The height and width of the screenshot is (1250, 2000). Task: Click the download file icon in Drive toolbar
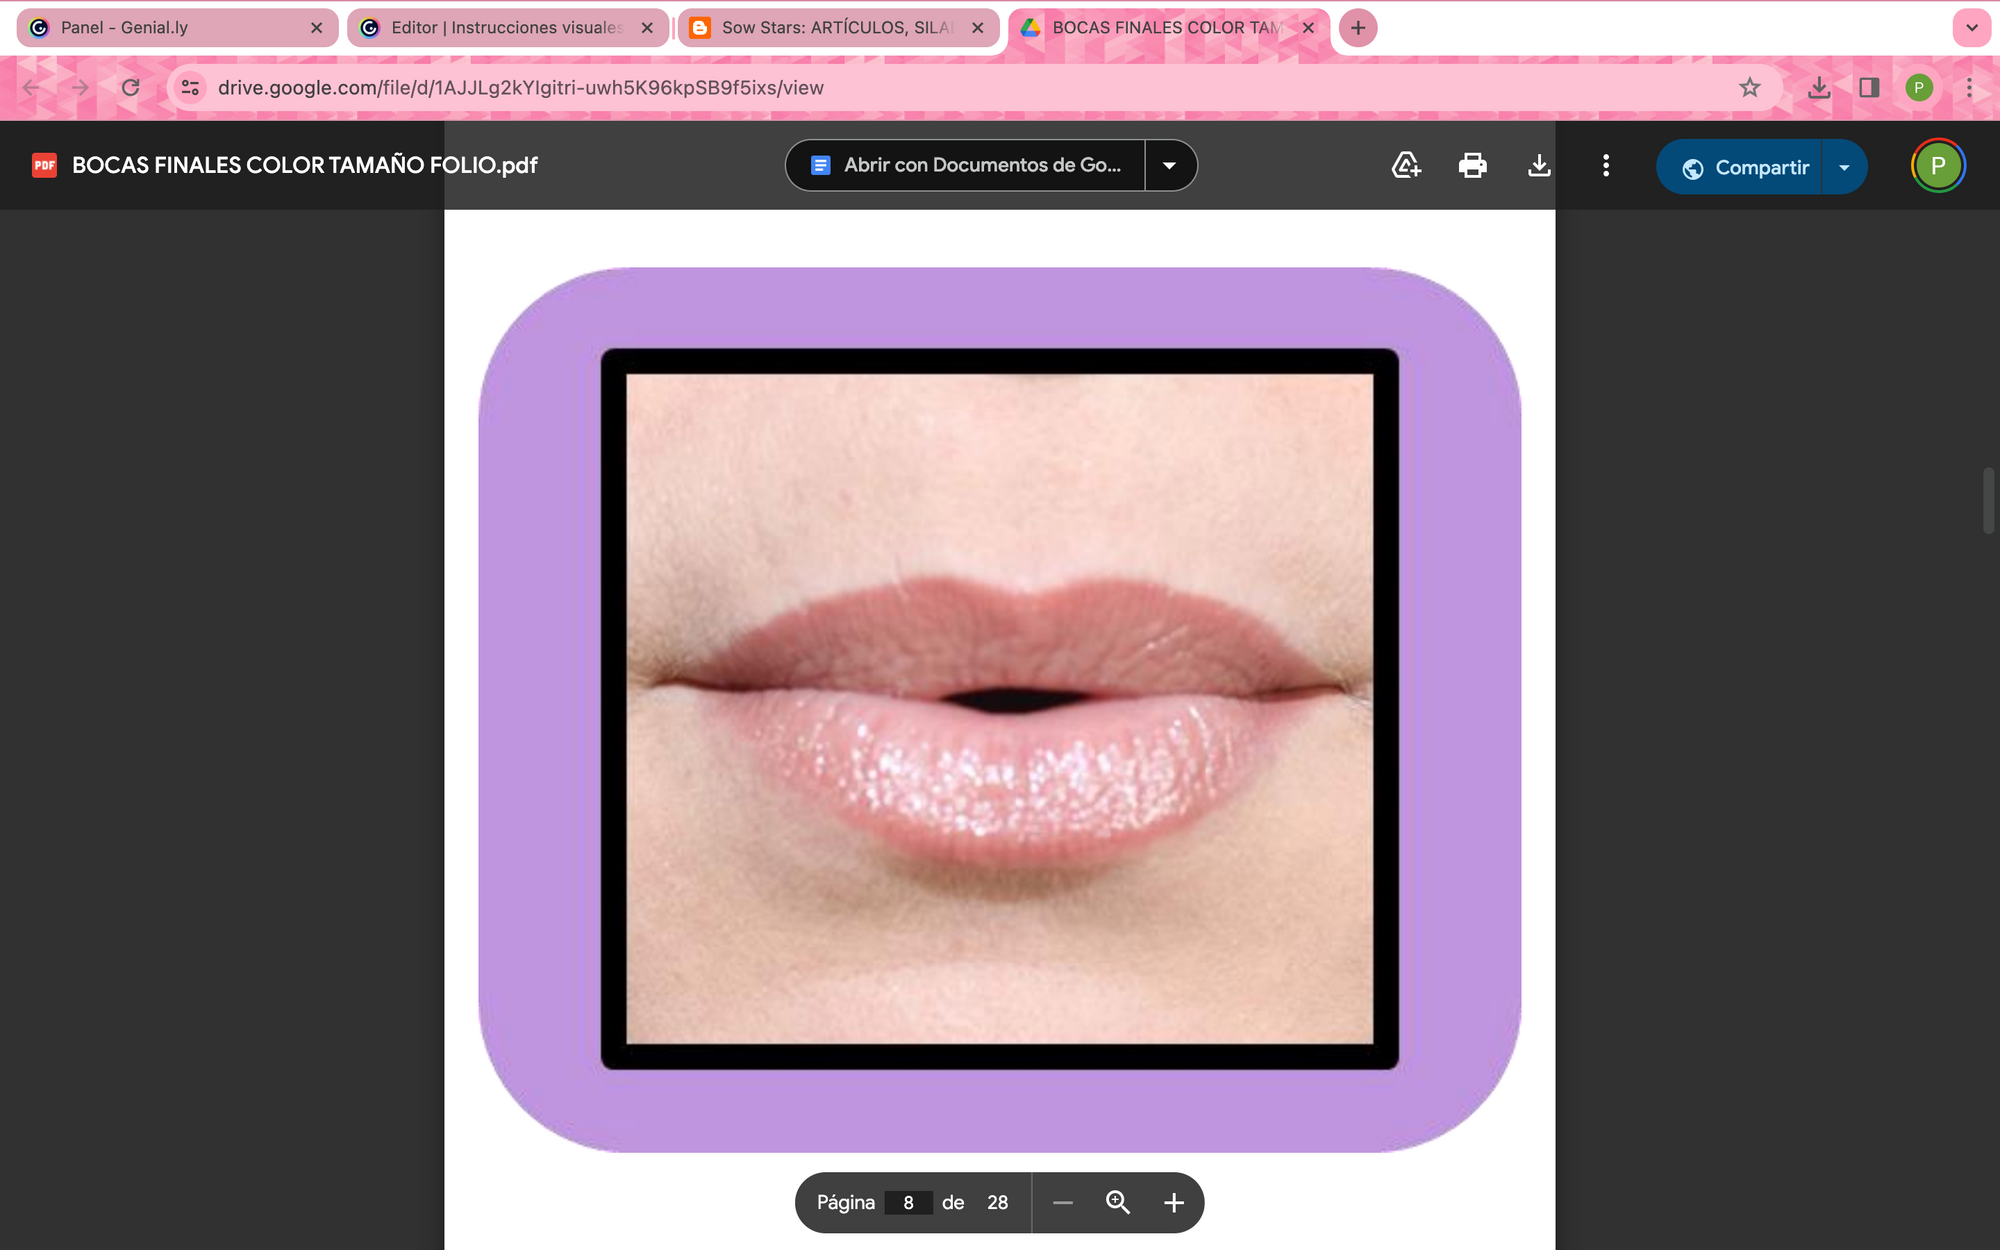1539,165
